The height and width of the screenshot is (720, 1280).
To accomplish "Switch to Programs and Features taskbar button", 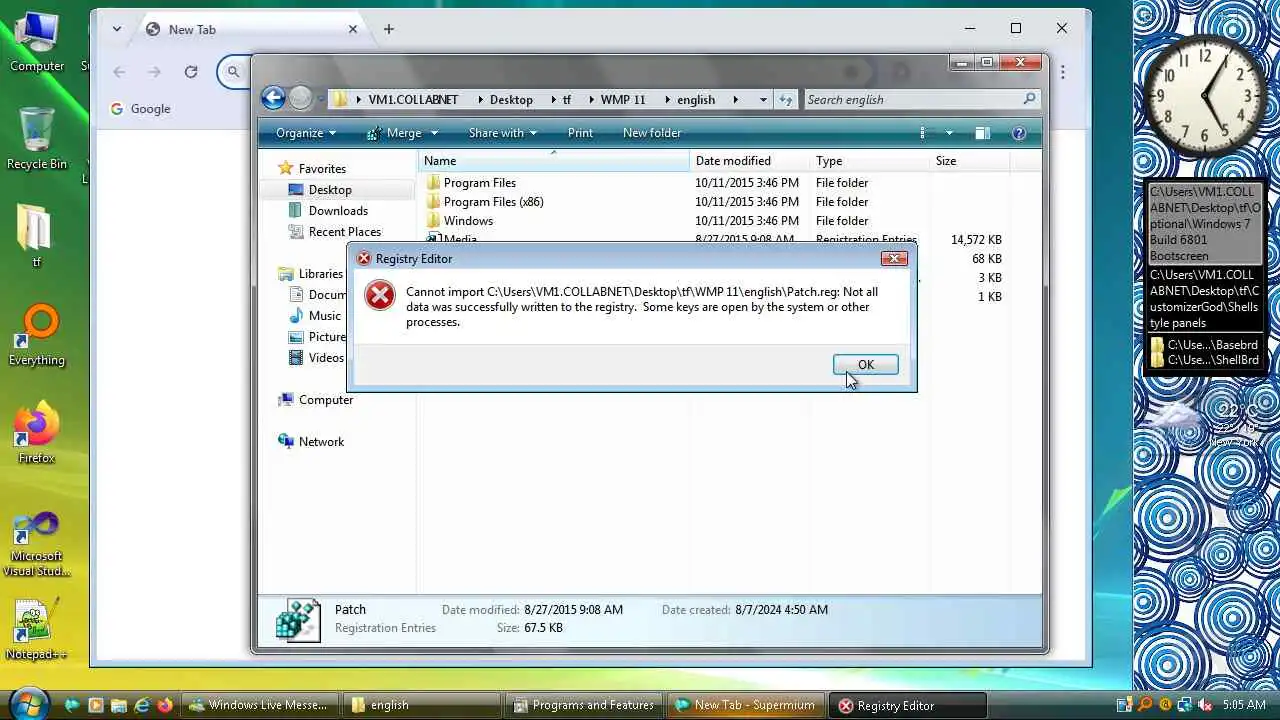I will (x=583, y=705).
